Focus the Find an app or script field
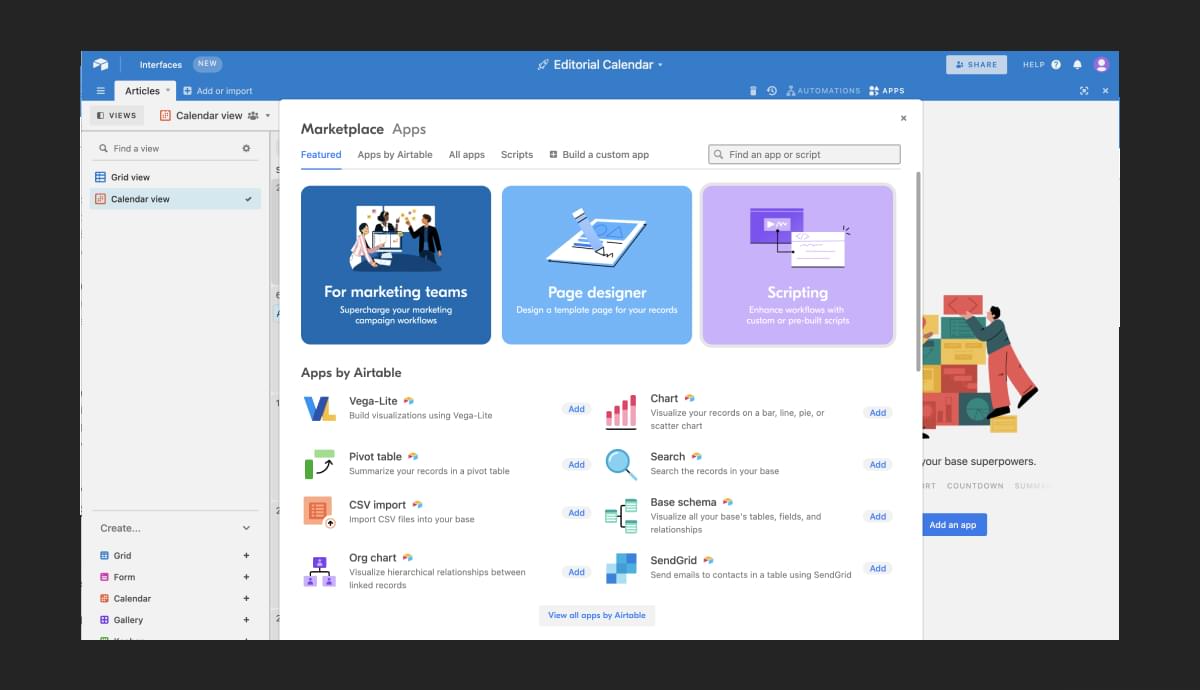The width and height of the screenshot is (1200, 690). tap(804, 155)
